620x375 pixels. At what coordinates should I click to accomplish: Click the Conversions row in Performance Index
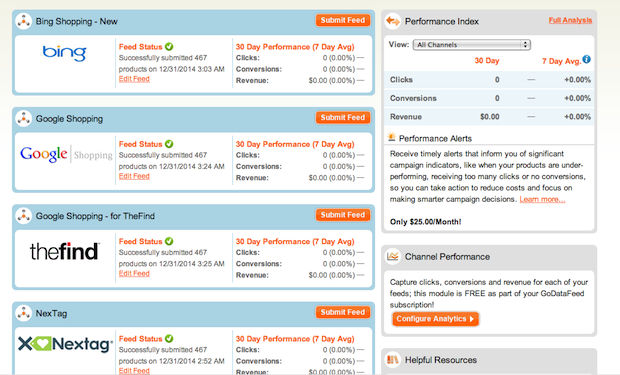pos(489,98)
